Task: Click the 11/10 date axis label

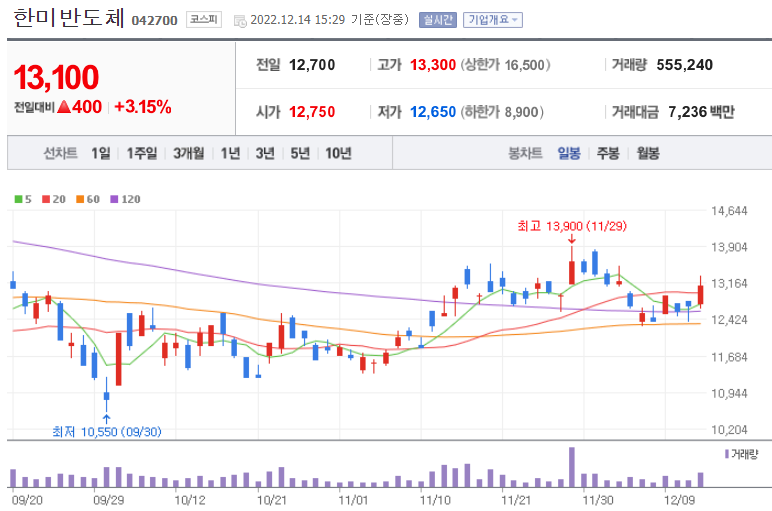Action: 435,500
